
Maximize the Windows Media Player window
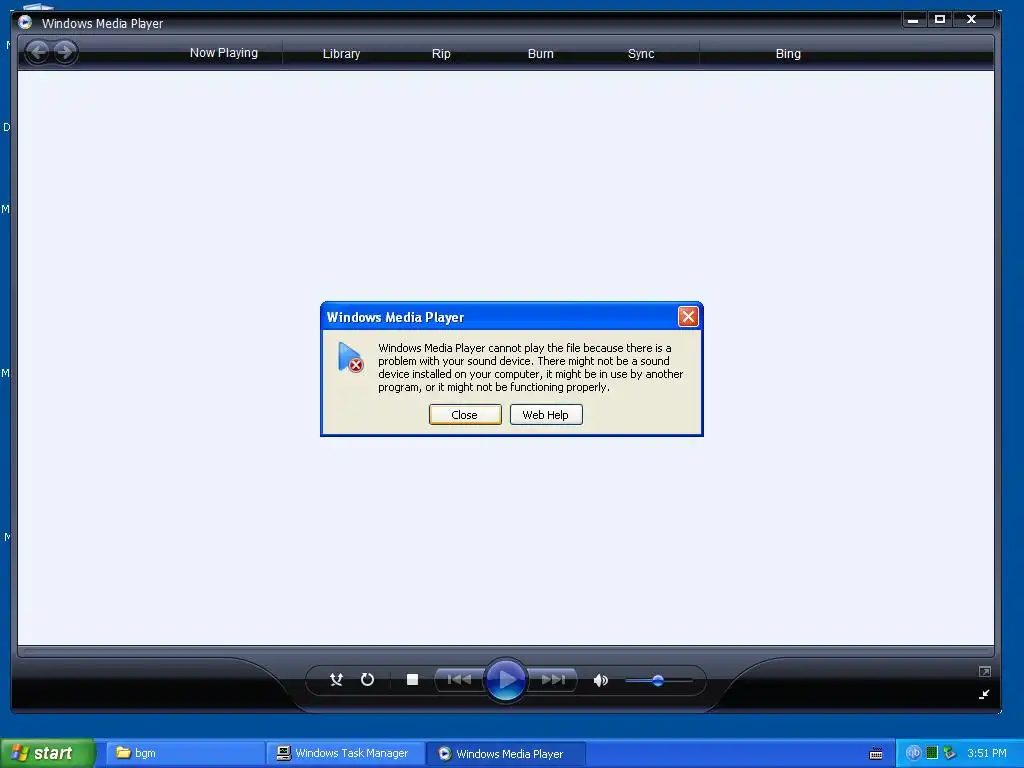(x=940, y=20)
